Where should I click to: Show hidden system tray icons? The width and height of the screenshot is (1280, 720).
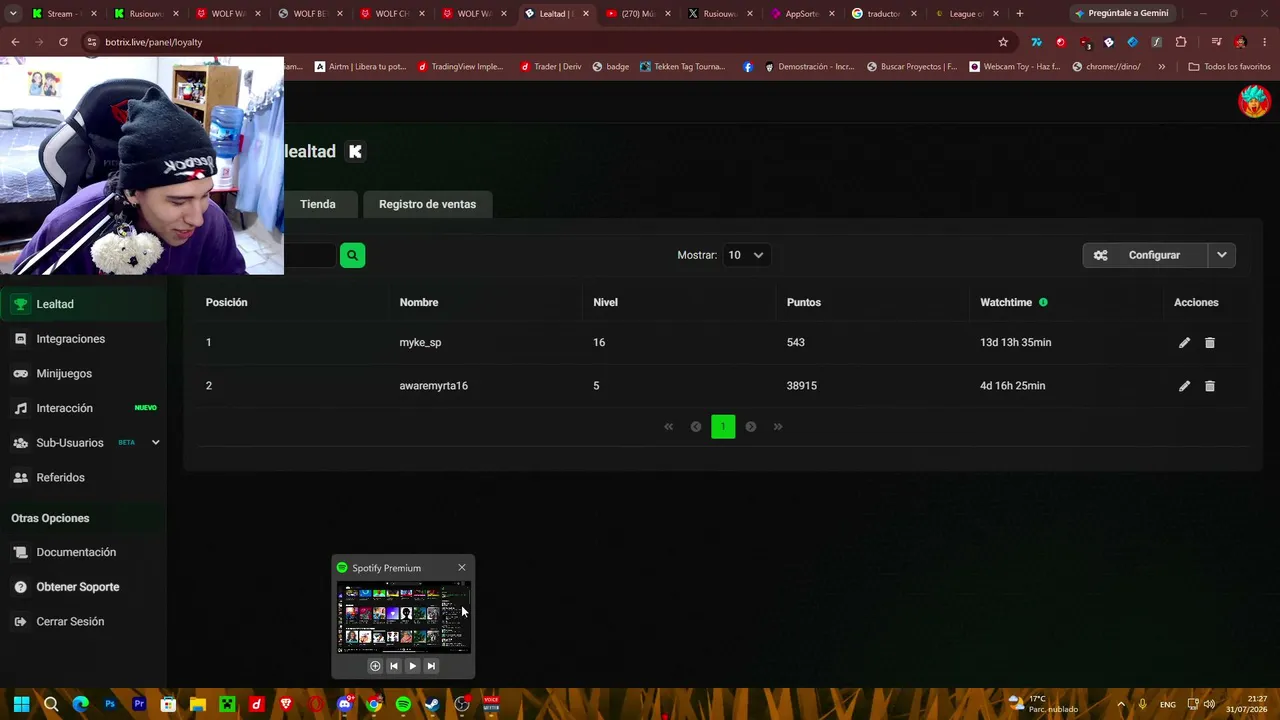pos(1120,704)
